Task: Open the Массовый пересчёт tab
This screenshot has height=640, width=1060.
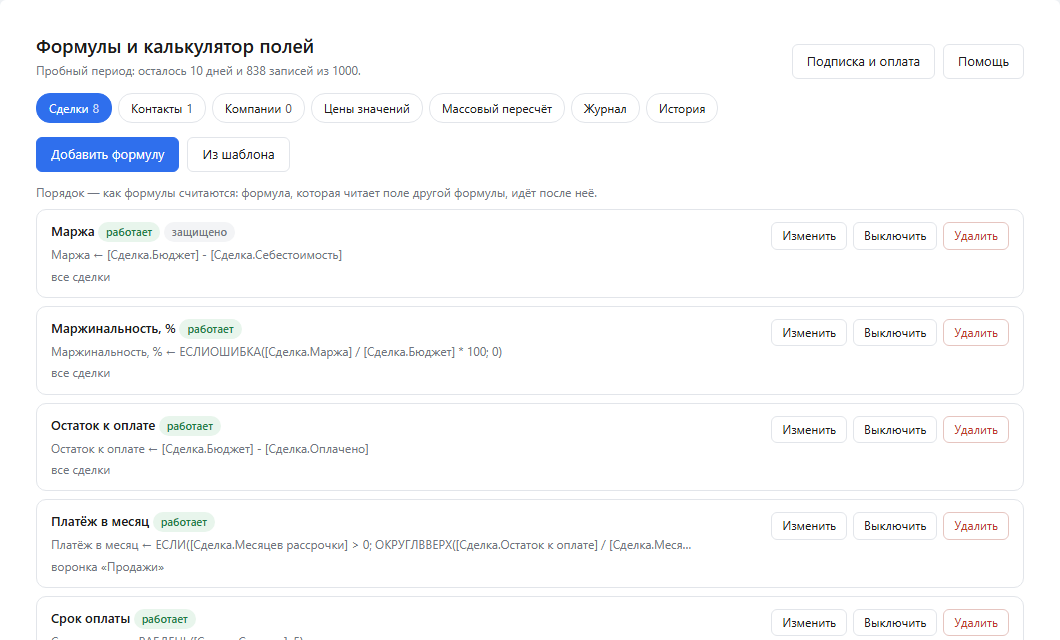Action: (497, 108)
